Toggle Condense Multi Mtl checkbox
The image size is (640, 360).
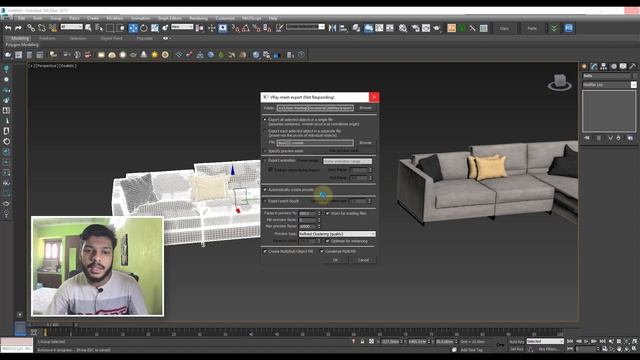(322, 251)
